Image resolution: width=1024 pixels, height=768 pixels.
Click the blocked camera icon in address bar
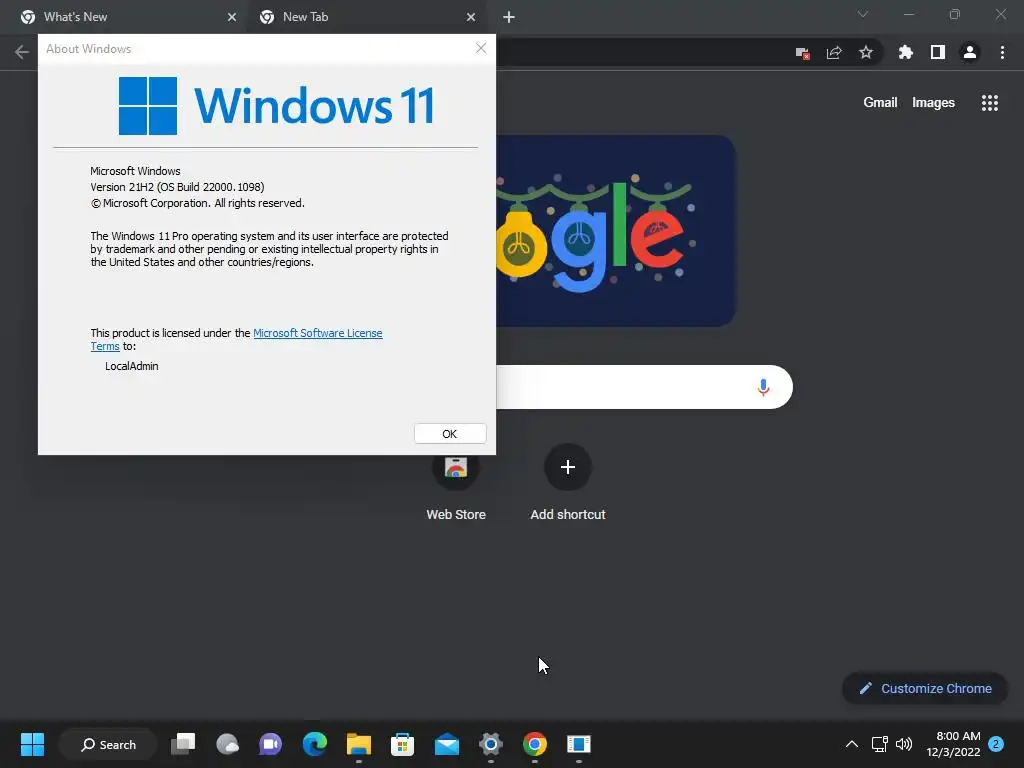point(803,53)
